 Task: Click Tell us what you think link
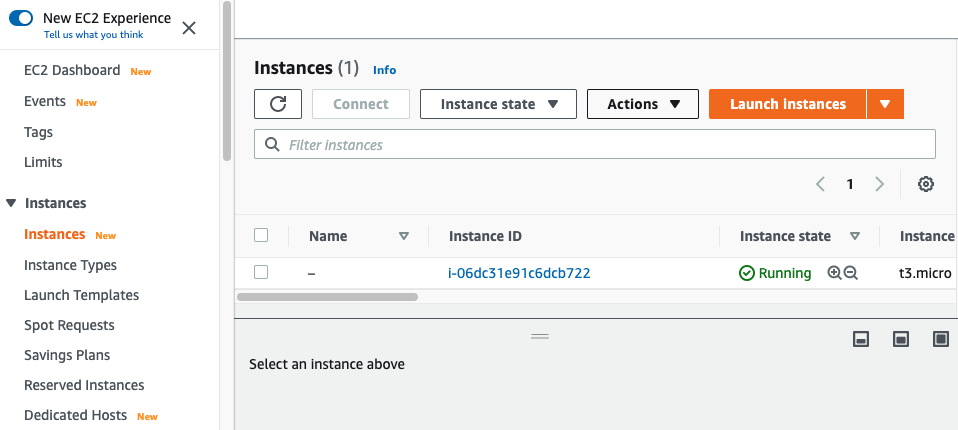coord(93,35)
